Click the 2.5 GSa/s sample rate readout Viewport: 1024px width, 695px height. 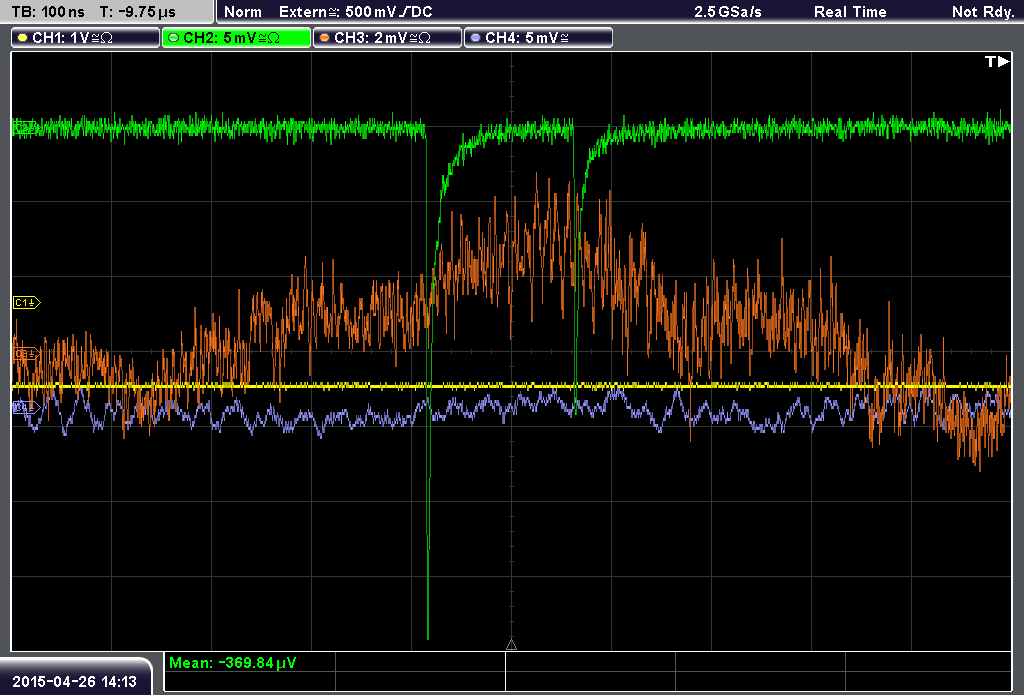728,12
